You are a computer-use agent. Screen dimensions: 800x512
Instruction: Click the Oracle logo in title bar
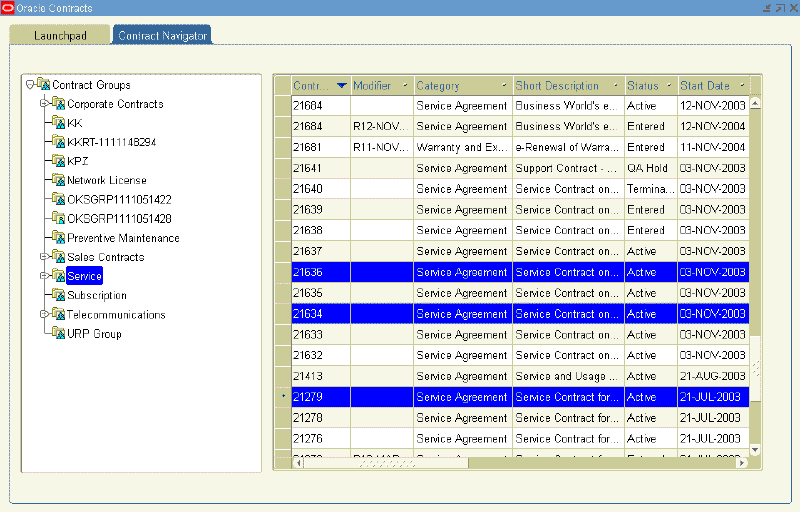tap(8, 8)
